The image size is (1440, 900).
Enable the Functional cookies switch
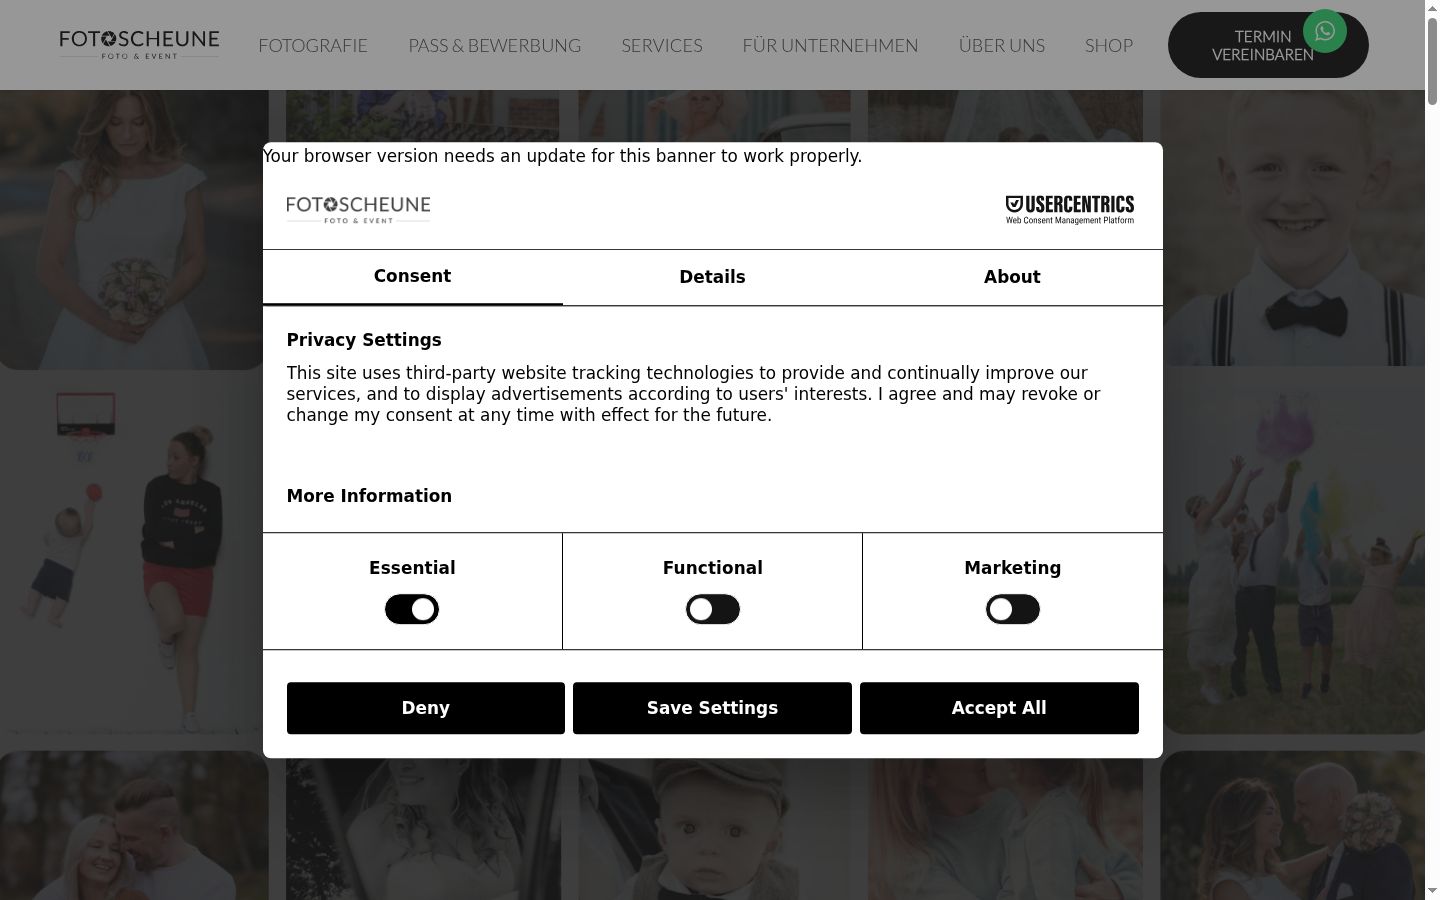712,609
